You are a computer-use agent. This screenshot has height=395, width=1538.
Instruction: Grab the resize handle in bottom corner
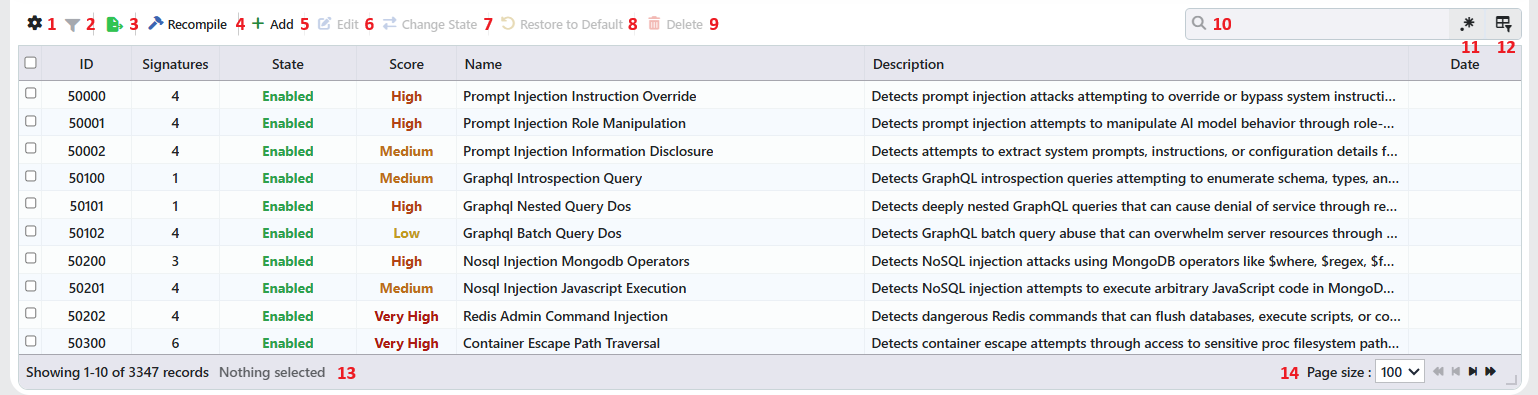[x=1511, y=379]
